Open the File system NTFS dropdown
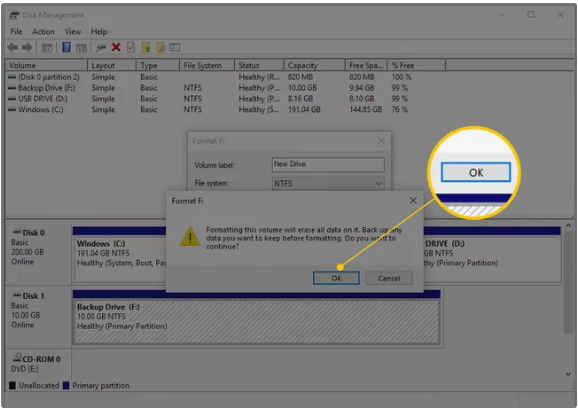Screen dimensions: 578x408 (328, 184)
